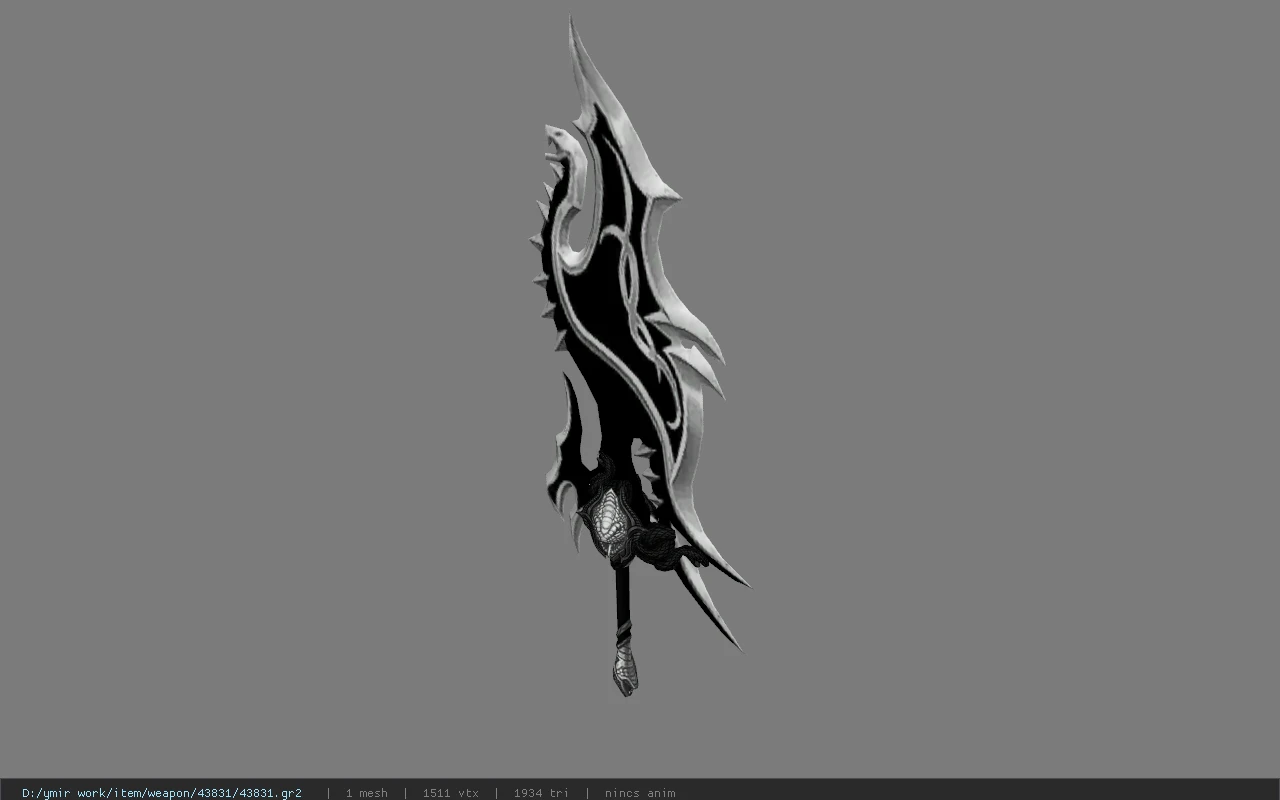The height and width of the screenshot is (800, 1280).
Task: Click the '1 mesh' status entry
Action: [366, 793]
